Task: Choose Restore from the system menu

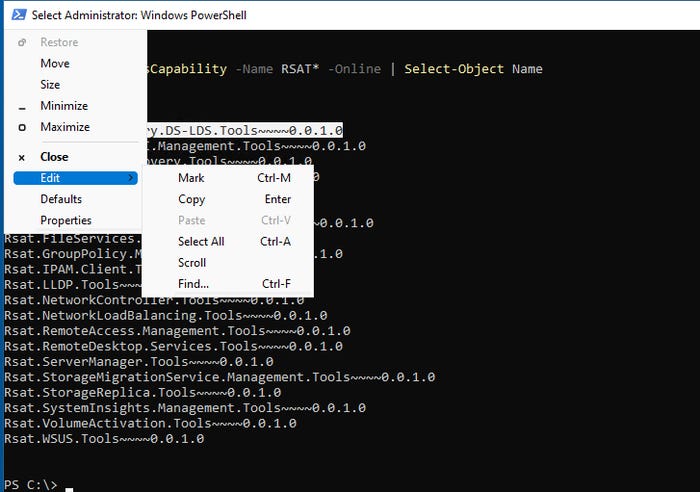Action: pos(75,42)
